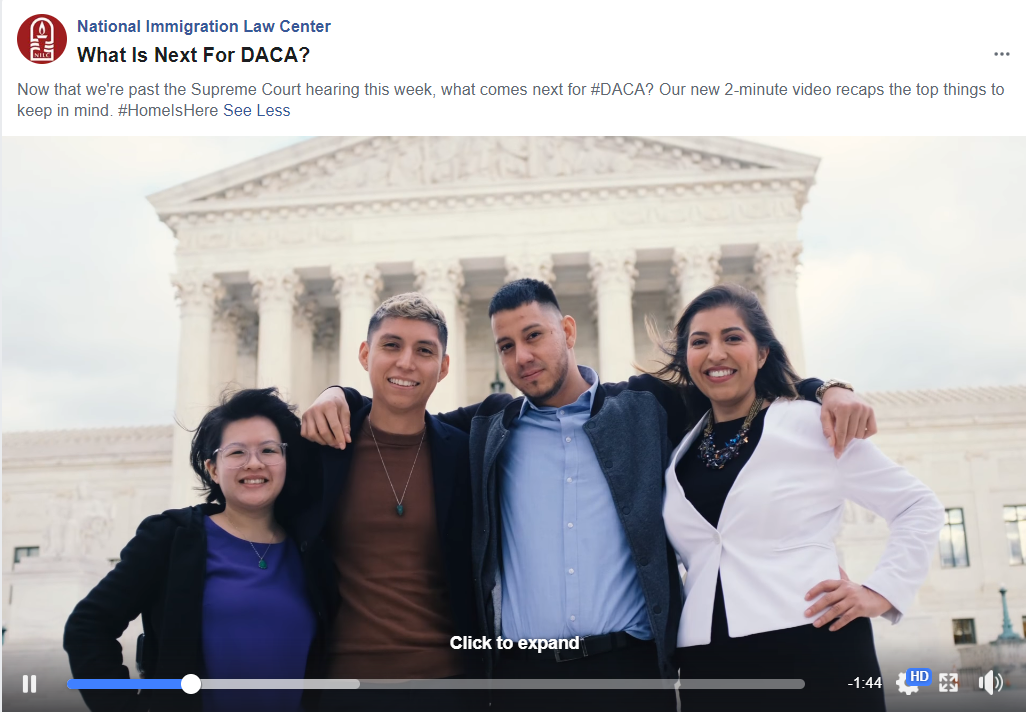
Task: Click the NILC red logo avatar
Action: tap(42, 39)
